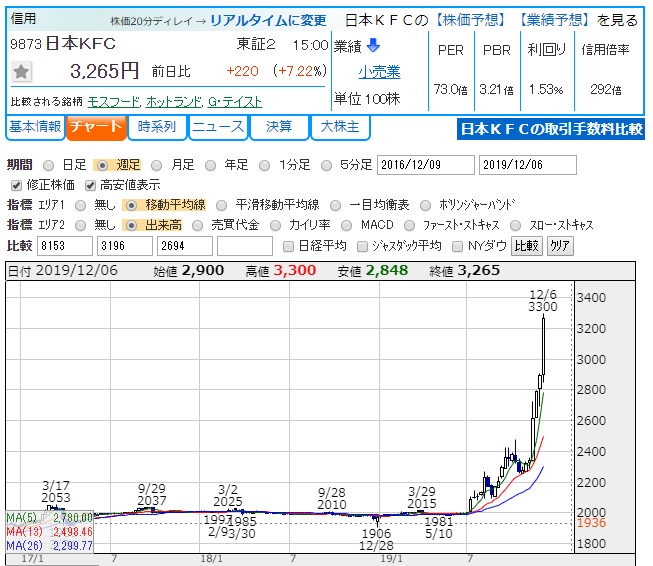Select 年足 yearly period radio button

(210, 165)
